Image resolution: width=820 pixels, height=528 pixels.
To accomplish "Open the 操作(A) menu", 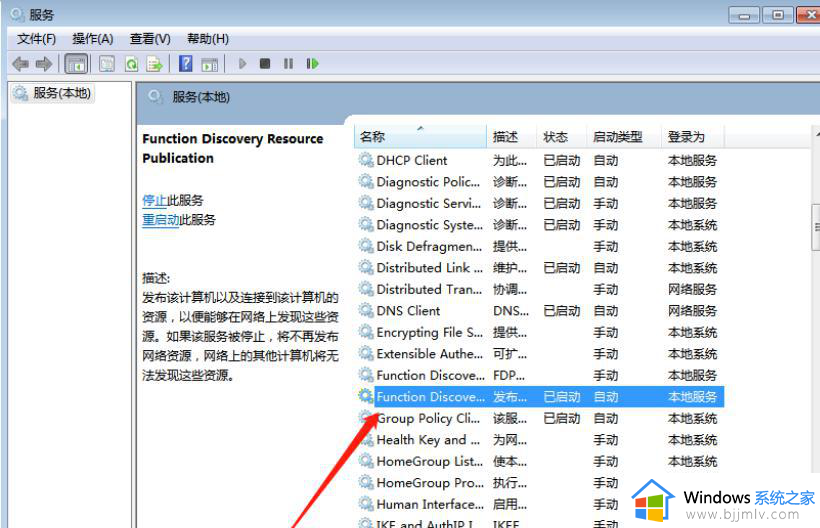I will [93, 39].
